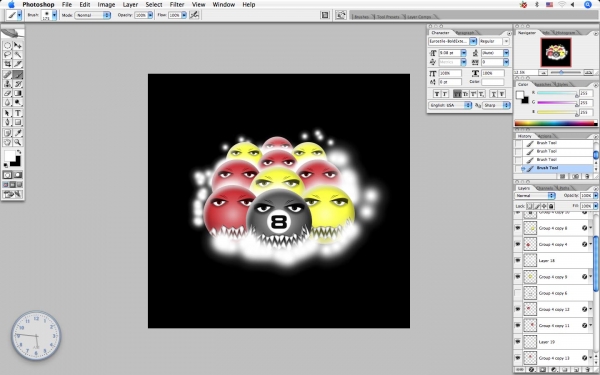The image size is (600, 375).
Task: Toggle Lock all for layer
Action: (x=551, y=206)
